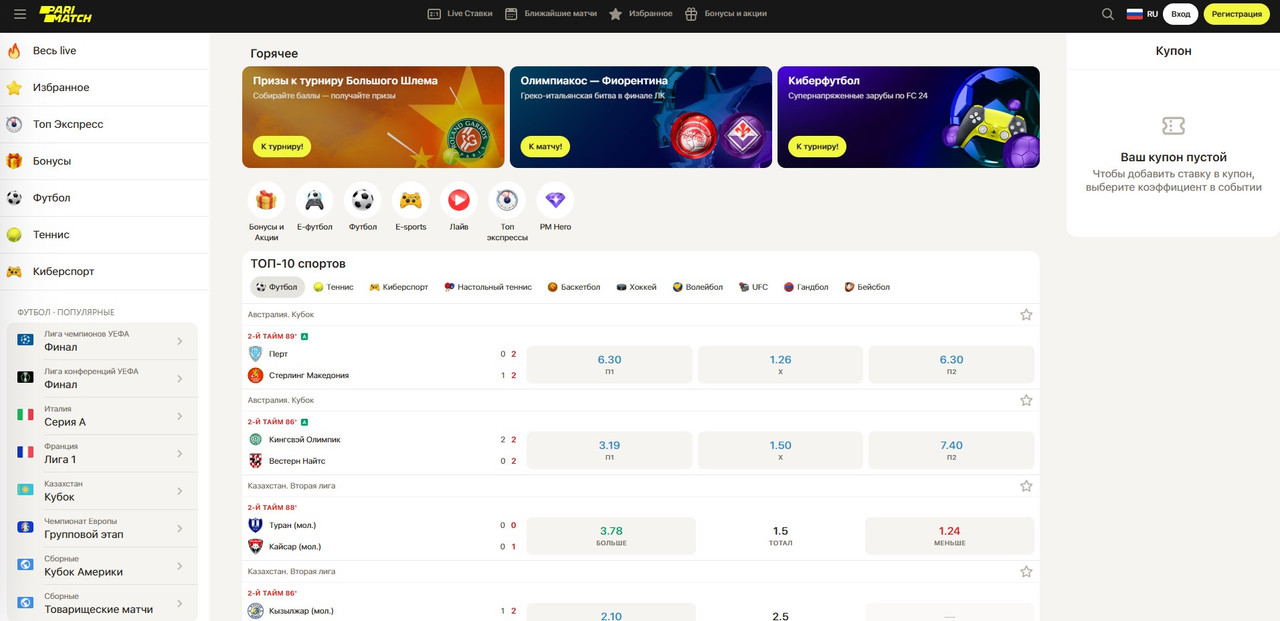Expand Италия Серия А chevron
Viewport: 1280px width, 621px height.
[x=180, y=416]
